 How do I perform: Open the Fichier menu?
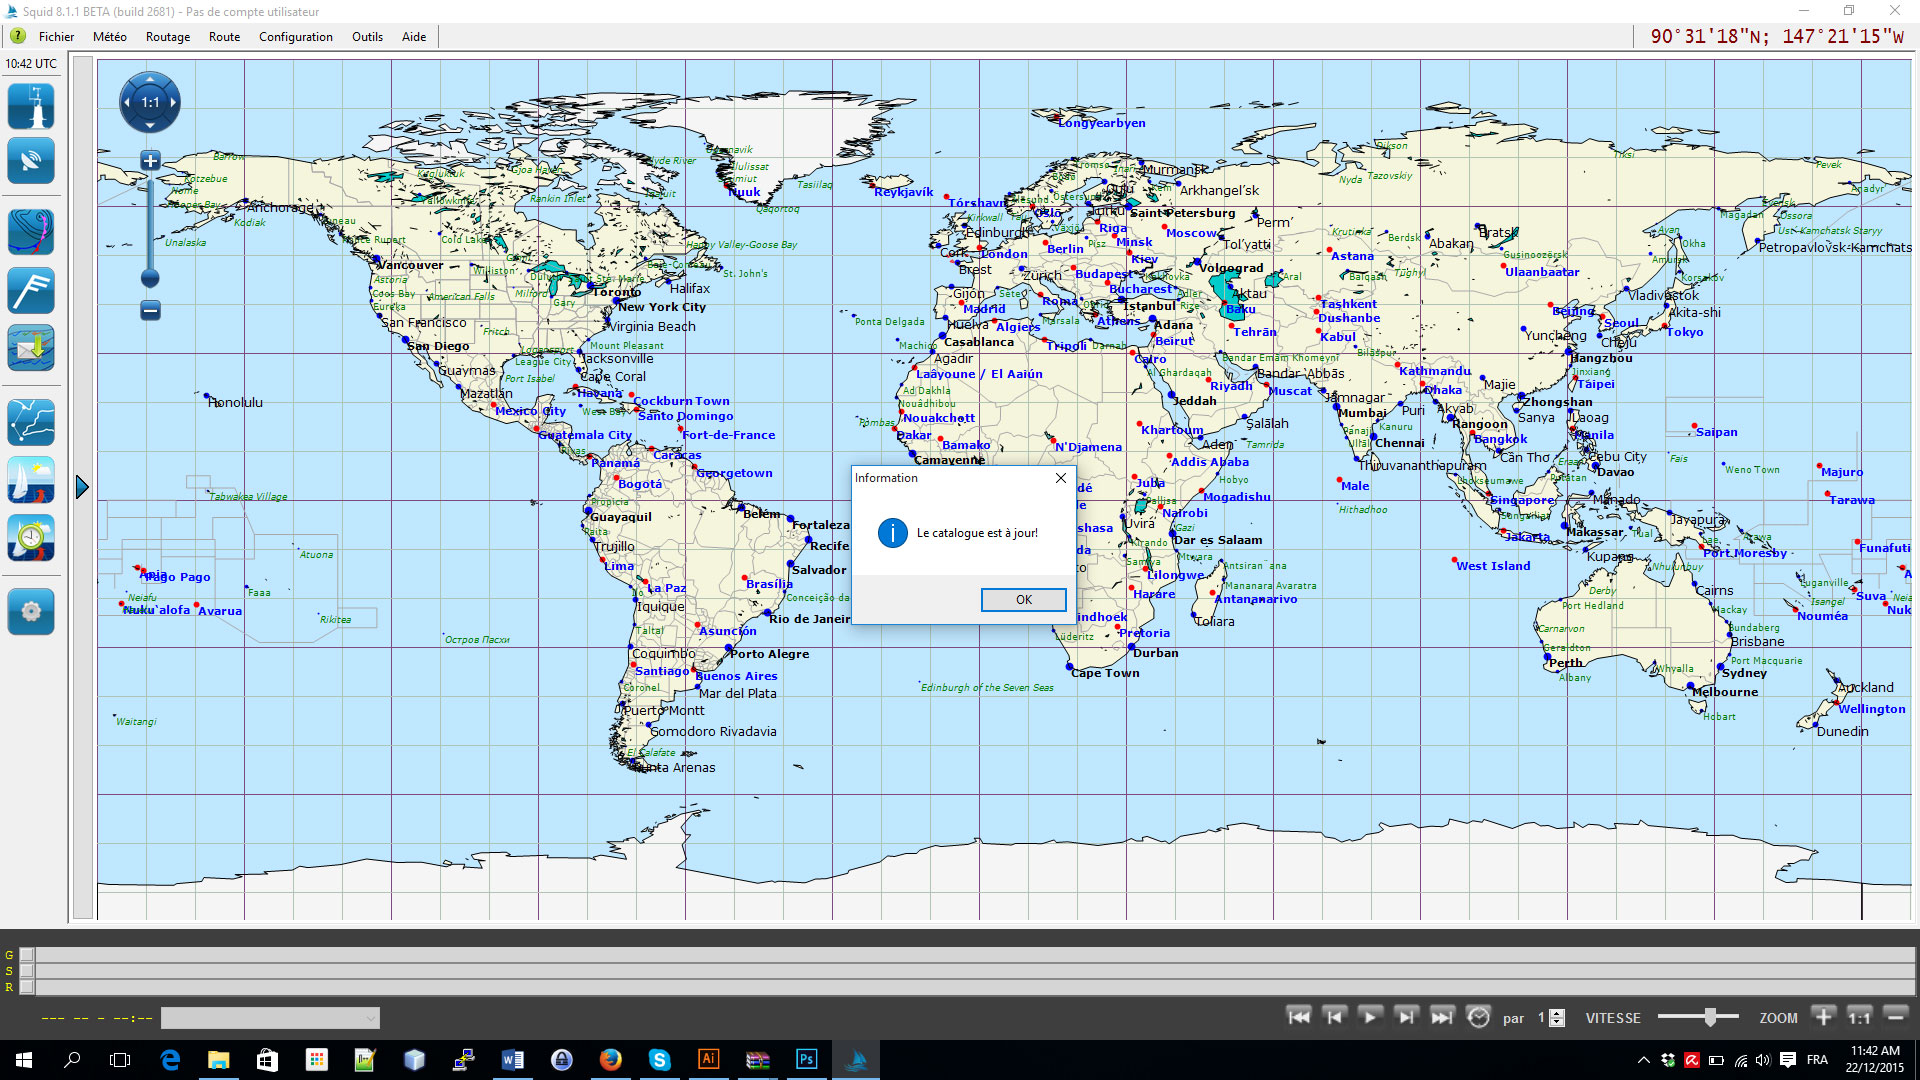pyautogui.click(x=56, y=37)
